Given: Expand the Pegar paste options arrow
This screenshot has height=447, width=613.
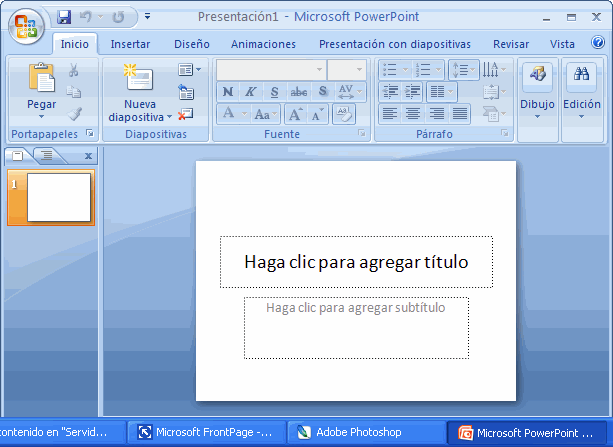Looking at the screenshot, I should [41, 116].
